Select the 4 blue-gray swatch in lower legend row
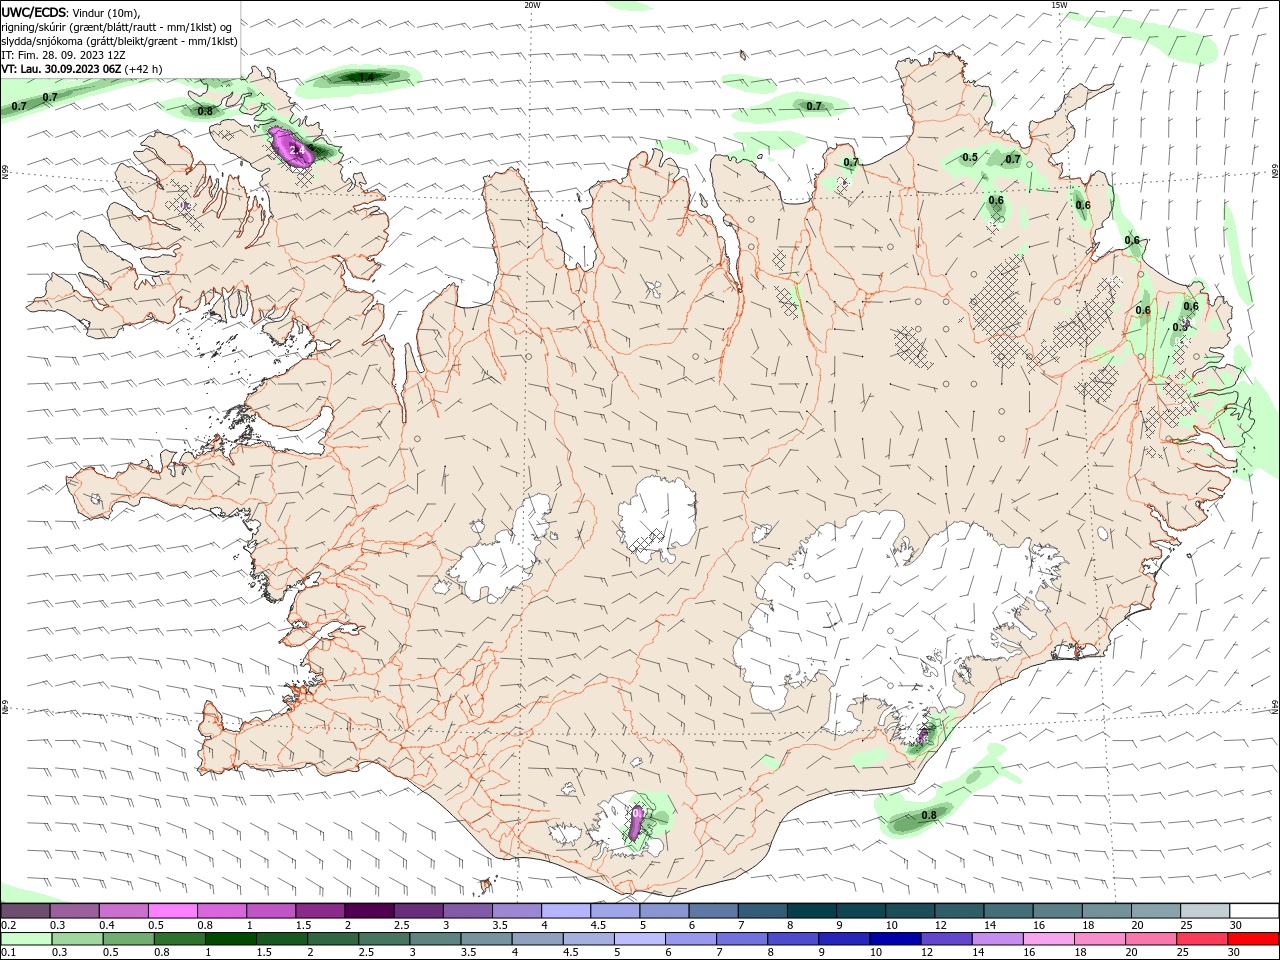The image size is (1280, 960). [536, 939]
